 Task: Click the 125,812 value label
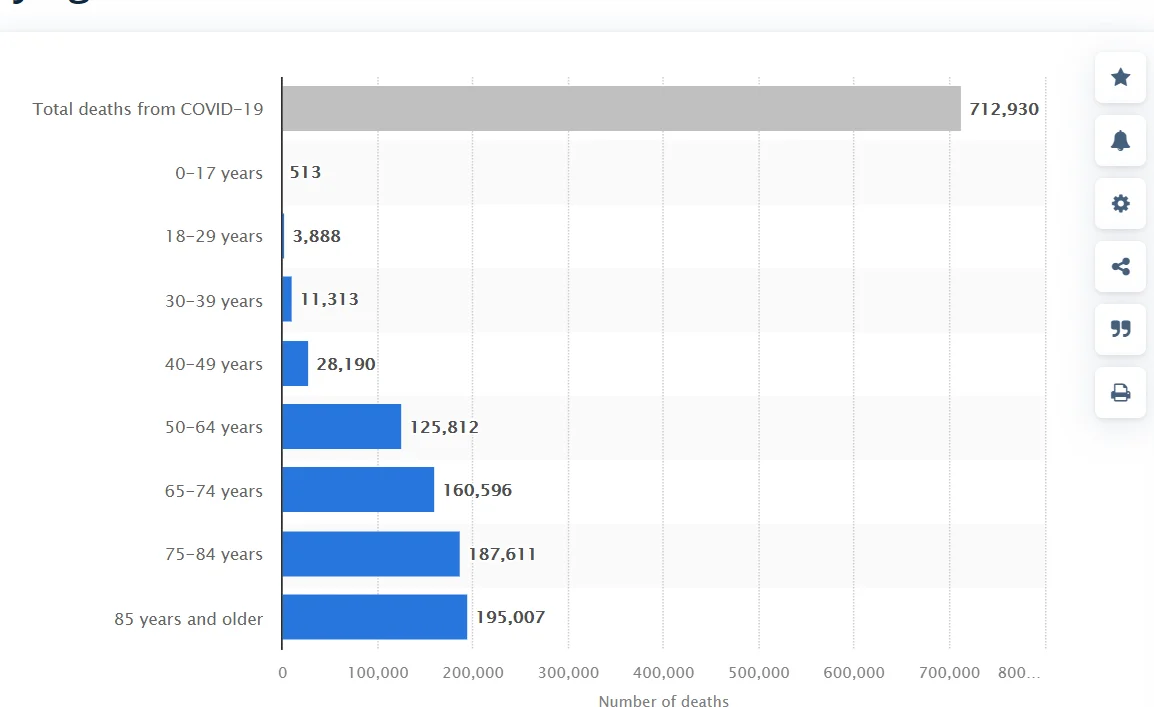[x=444, y=427]
